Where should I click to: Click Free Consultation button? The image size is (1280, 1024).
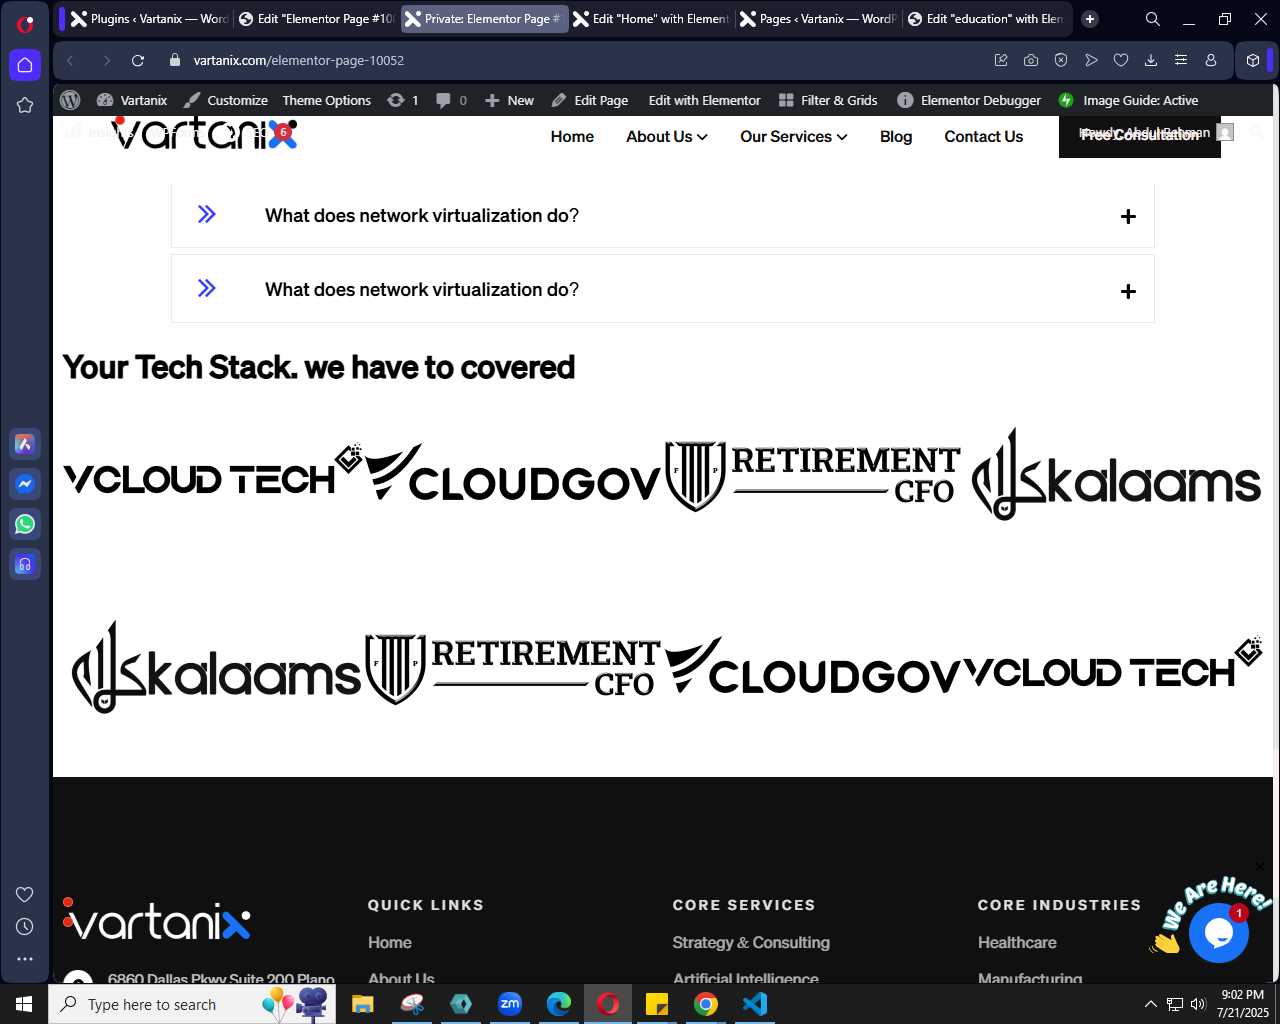coord(1140,136)
